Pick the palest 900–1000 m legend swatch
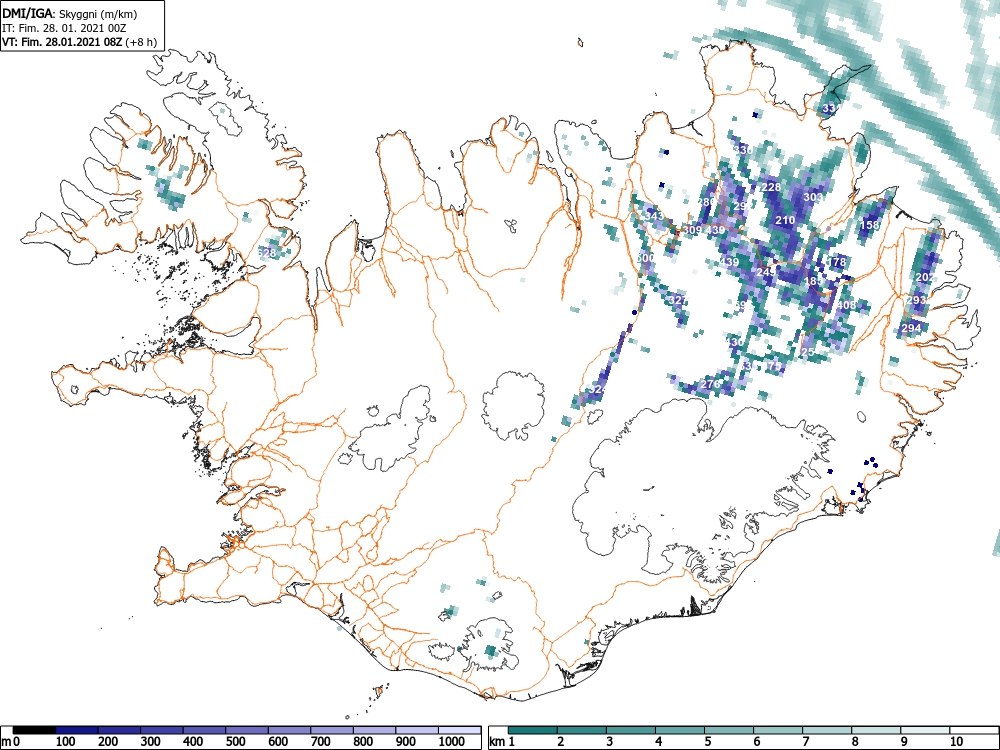The image size is (1000, 750). pos(416,730)
